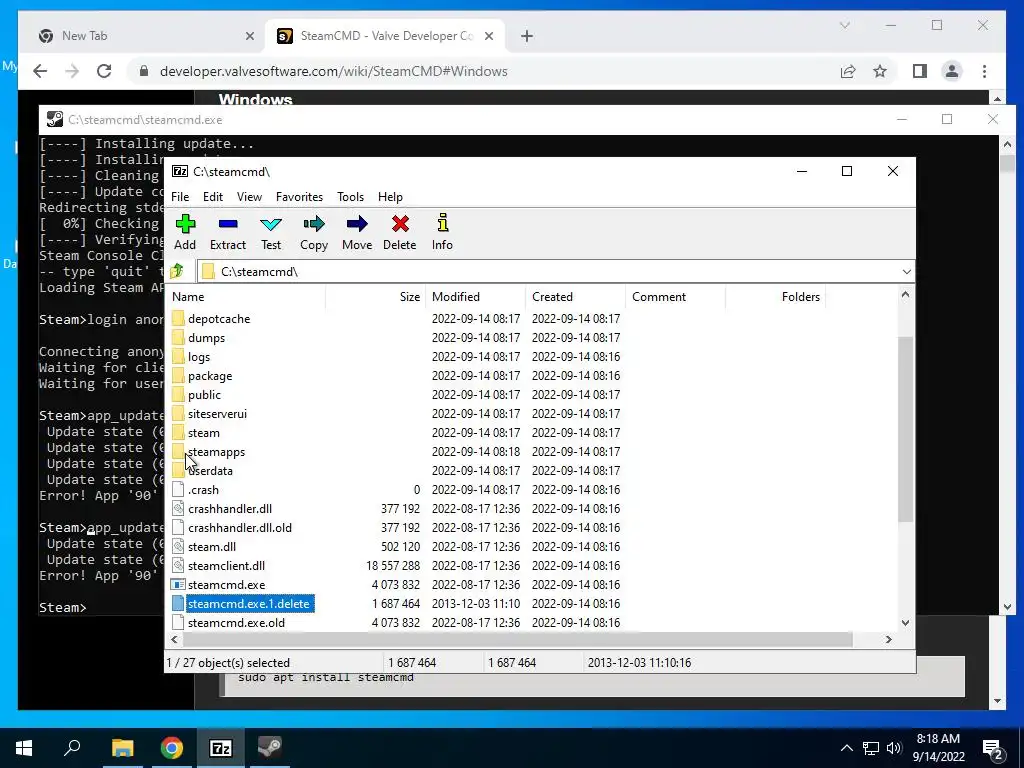Click the 7-Zip vertical scrollbar thumb
The image size is (1024, 768).
click(x=905, y=429)
